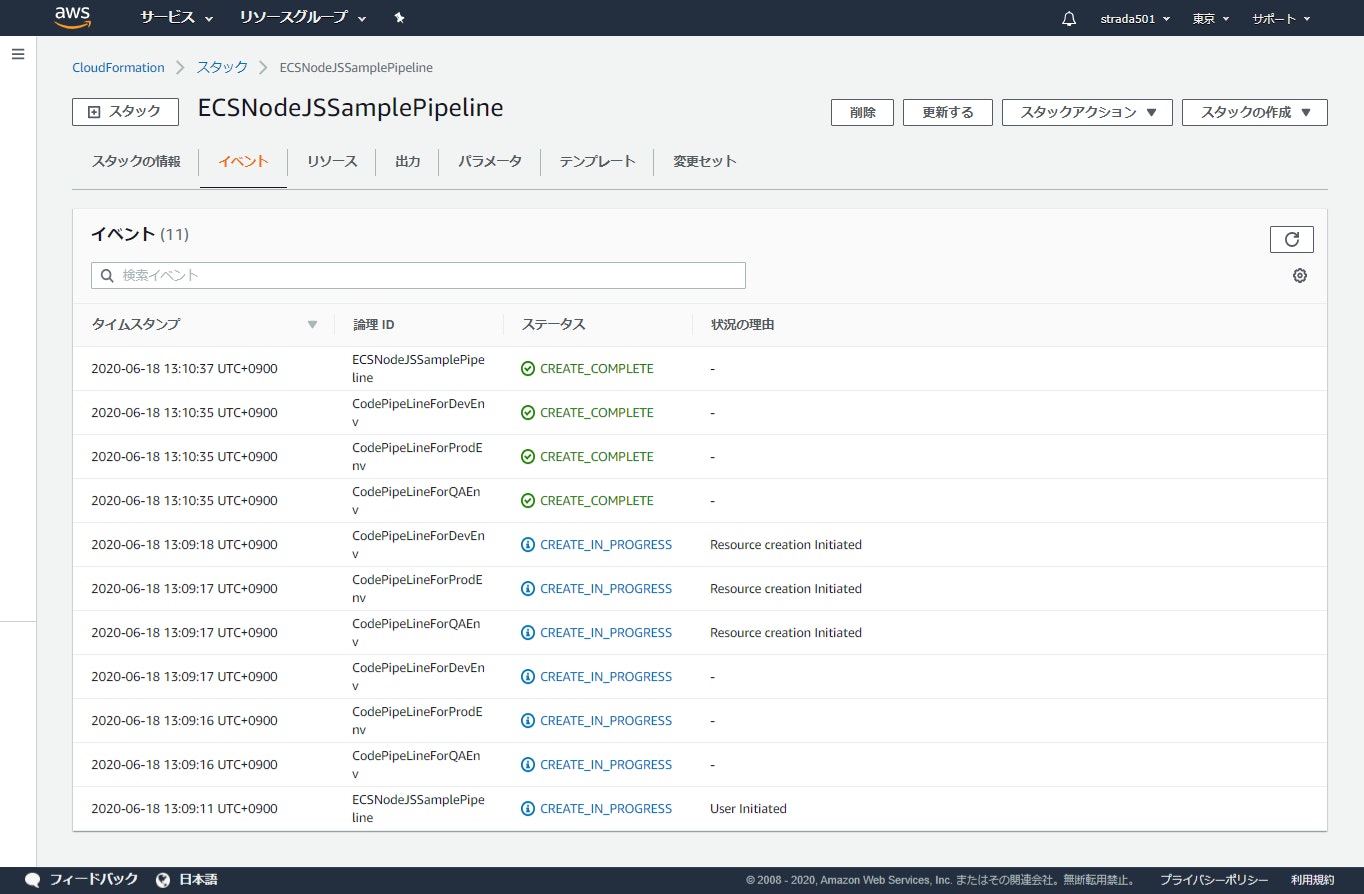Refresh the events list
Screen dimensions: 1364x894
click(x=1291, y=239)
